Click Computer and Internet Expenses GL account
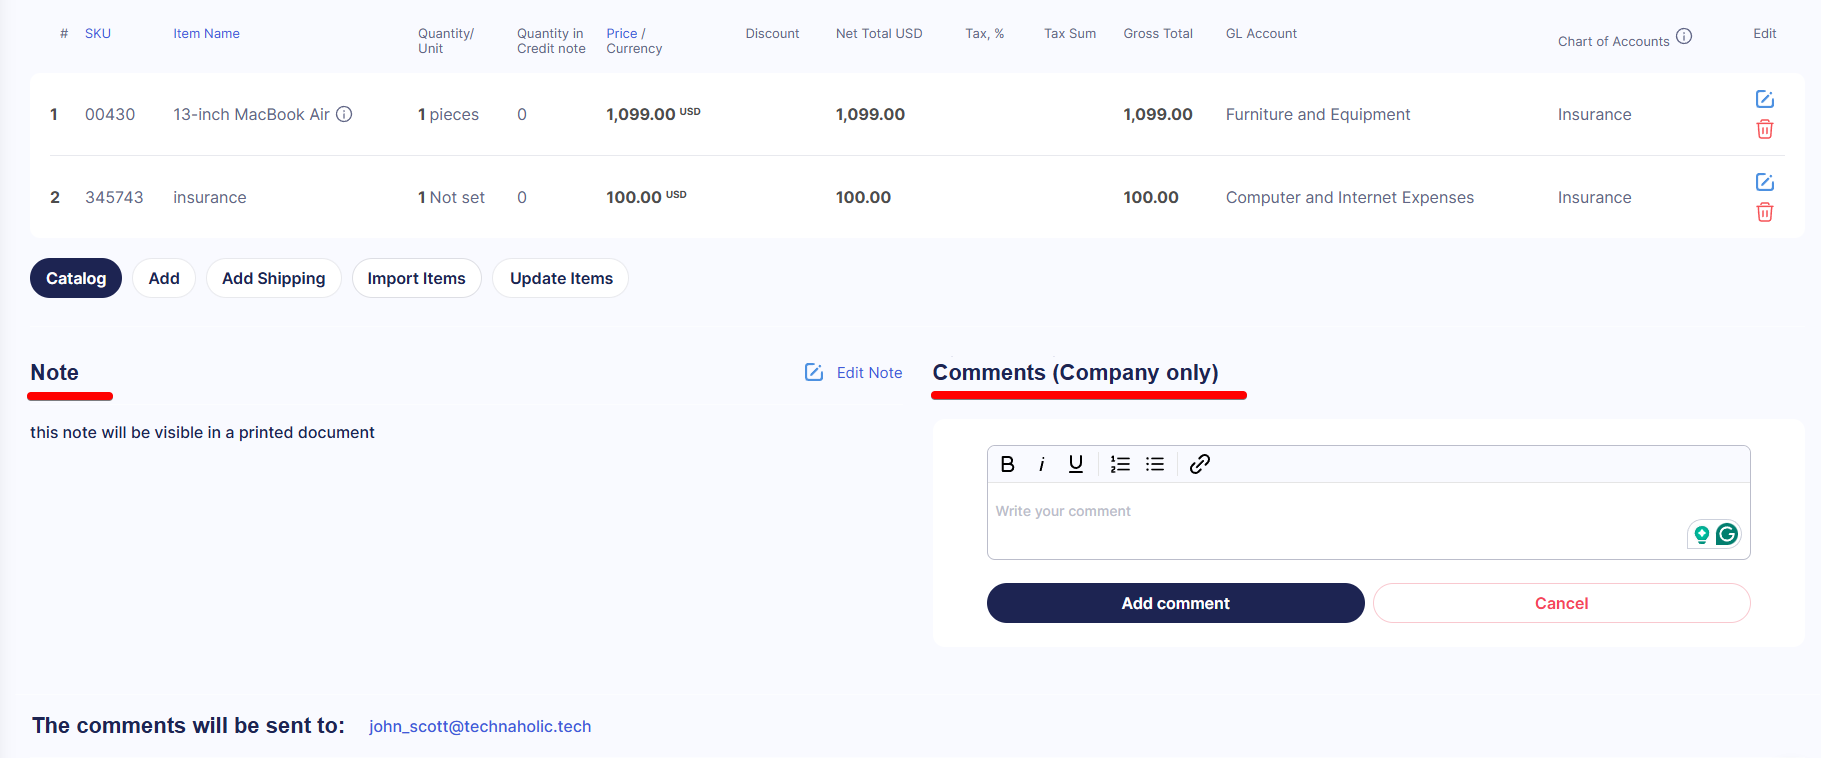The width and height of the screenshot is (1821, 758). [1350, 197]
